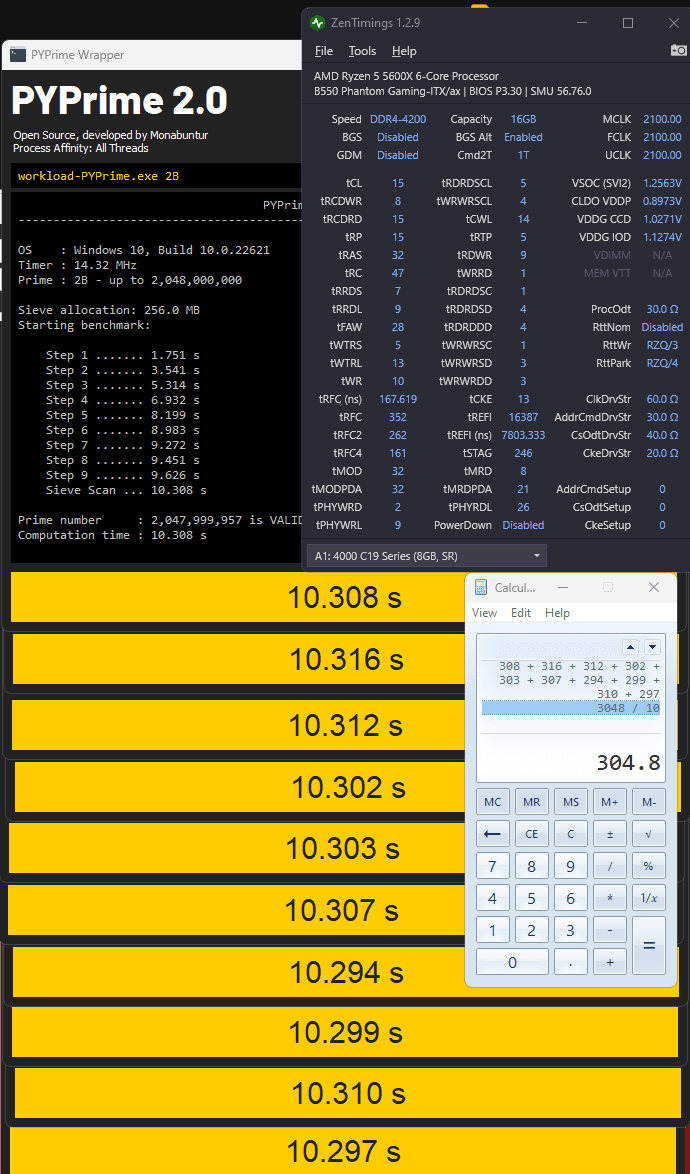Click the decimal point button
This screenshot has width=690, height=1174.
coord(570,962)
